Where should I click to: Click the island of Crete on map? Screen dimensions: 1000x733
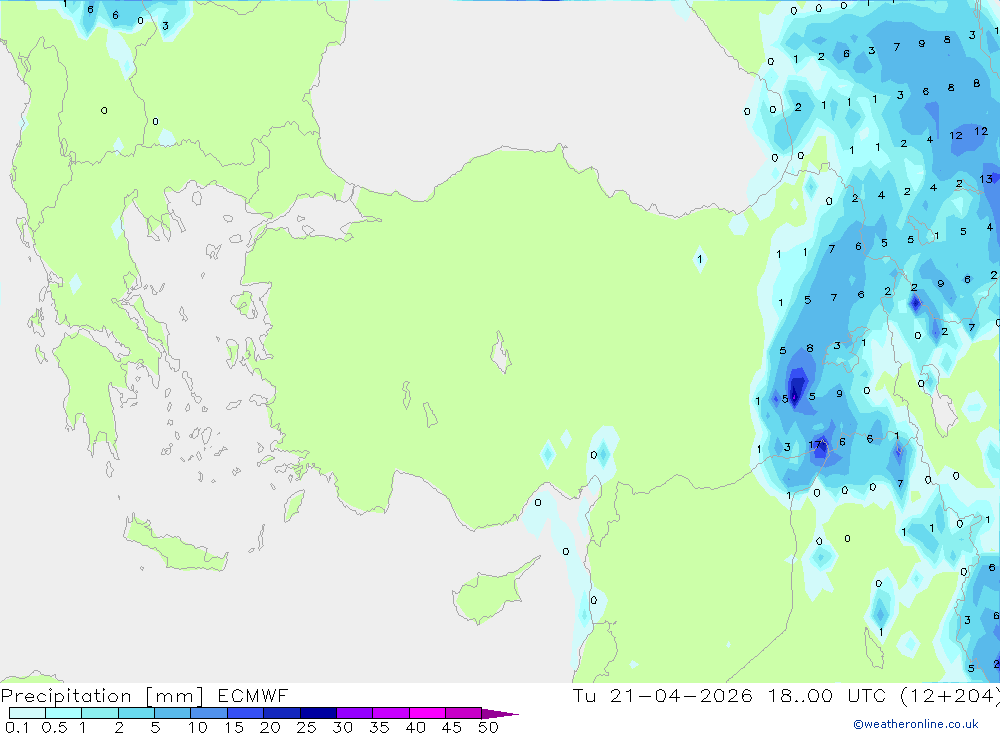(x=175, y=545)
